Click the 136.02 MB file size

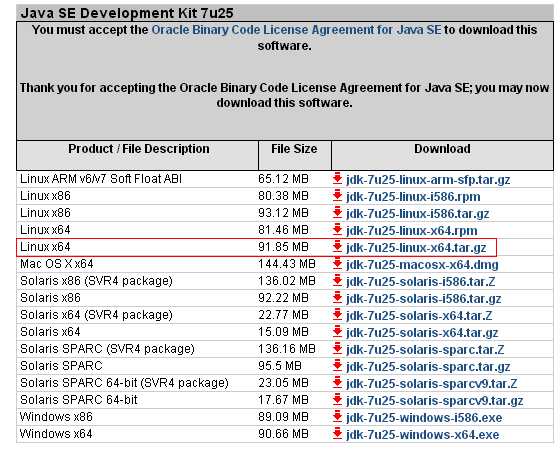(287, 281)
